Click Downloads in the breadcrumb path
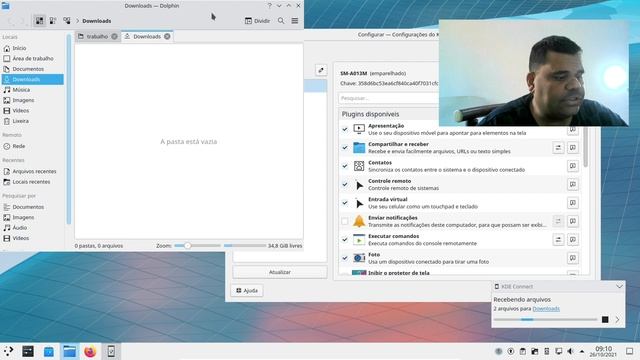640x360 pixels. pyautogui.click(x=97, y=21)
